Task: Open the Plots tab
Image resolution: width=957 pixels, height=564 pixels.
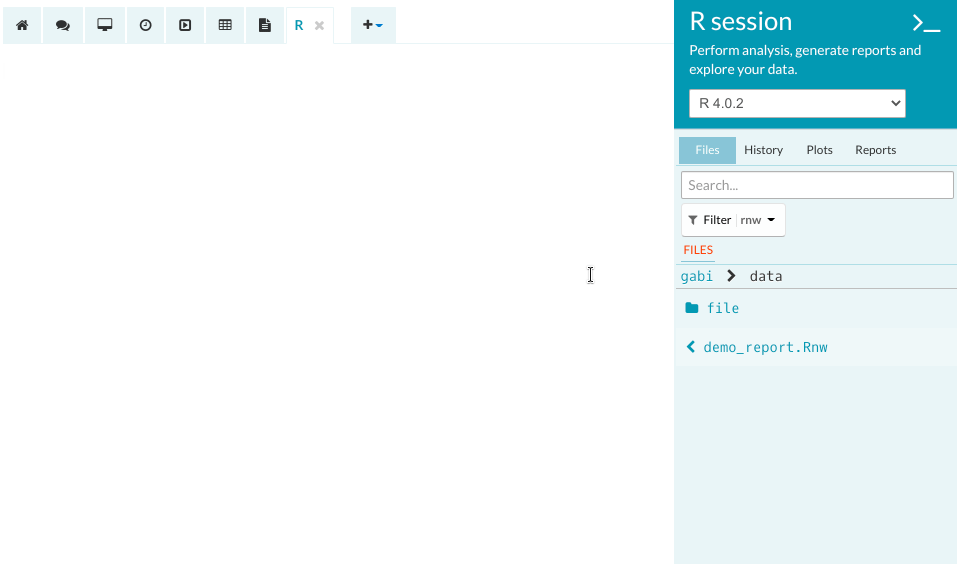Action: (x=819, y=150)
